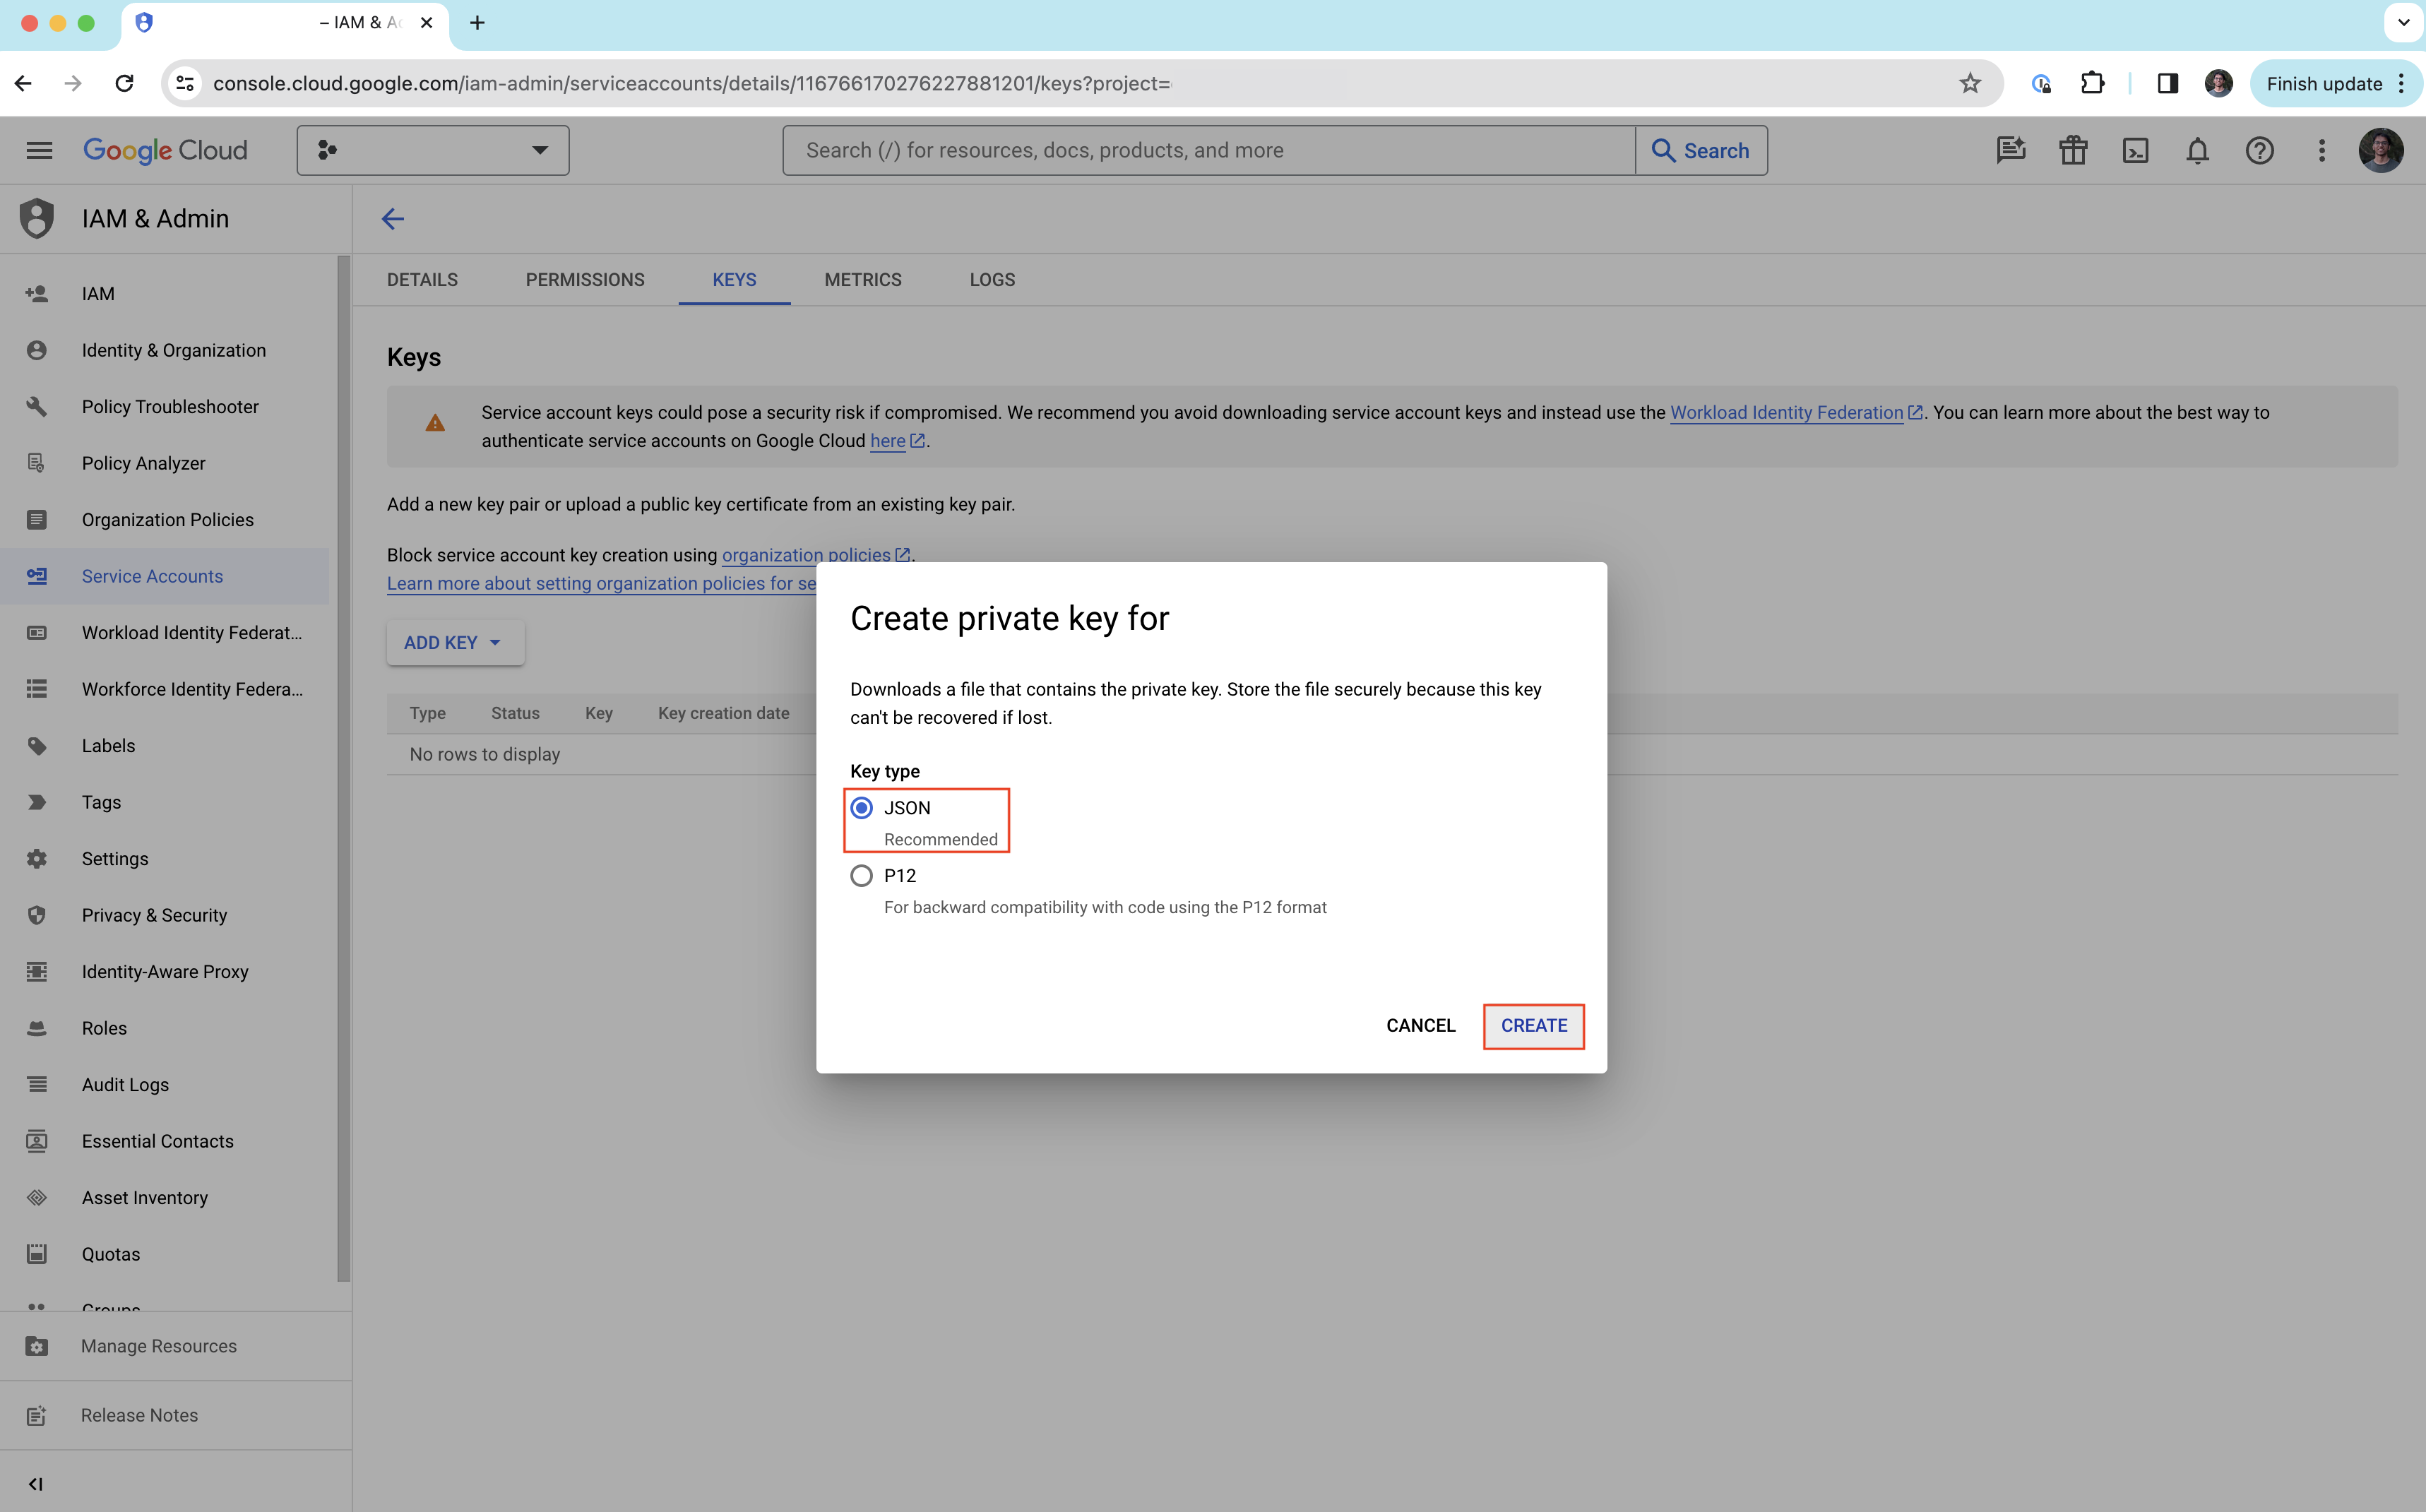Open the Roles sidebar item
2426x1512 pixels.
165,1028
